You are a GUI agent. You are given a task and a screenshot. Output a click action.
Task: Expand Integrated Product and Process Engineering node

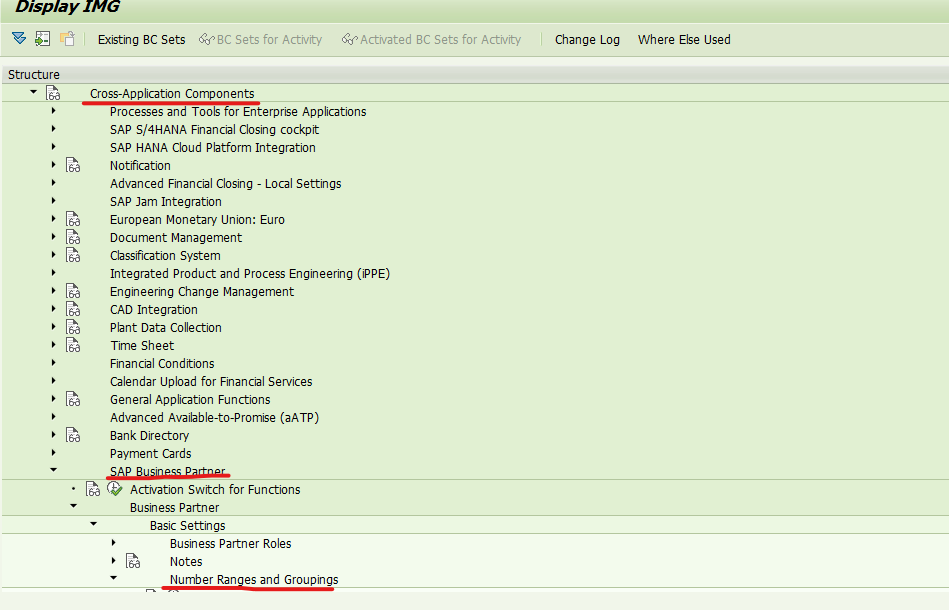point(53,273)
